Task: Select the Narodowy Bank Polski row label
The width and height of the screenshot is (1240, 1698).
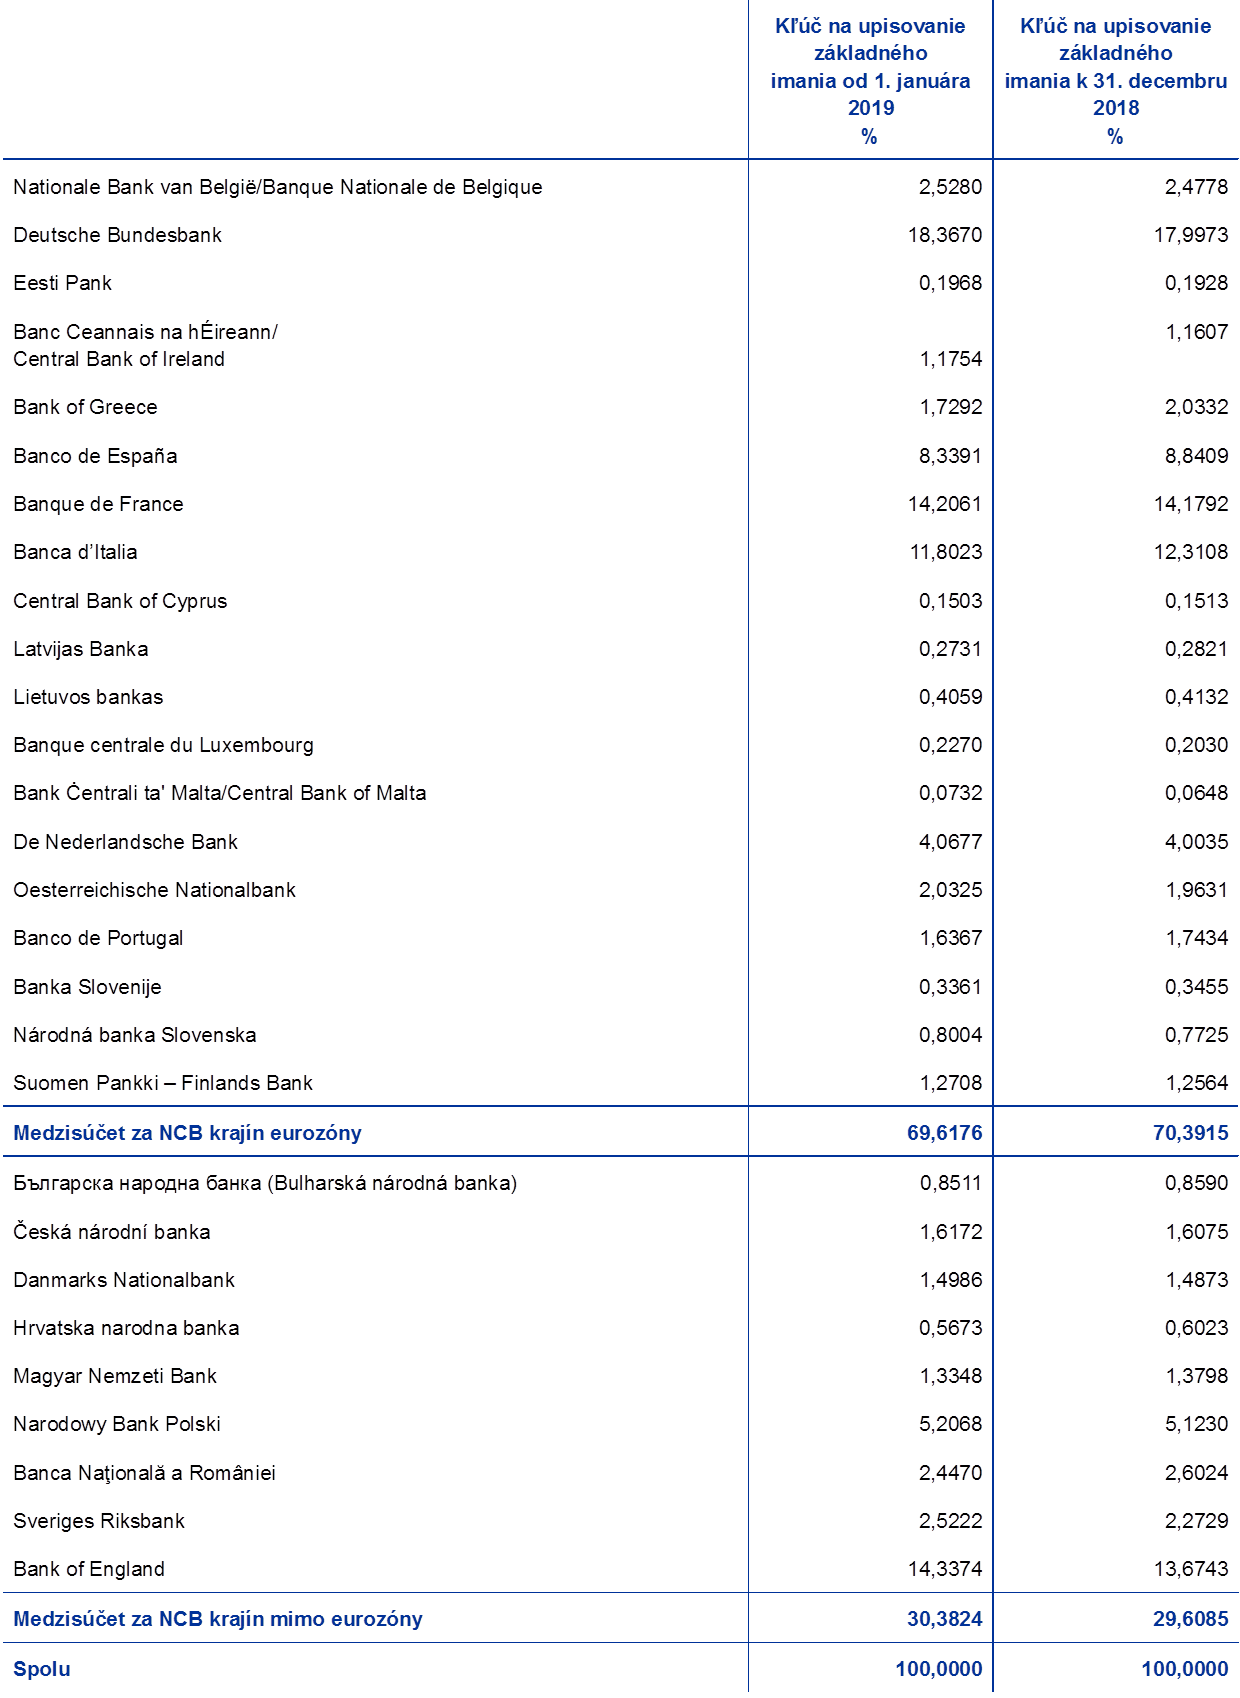Action: [x=116, y=1424]
